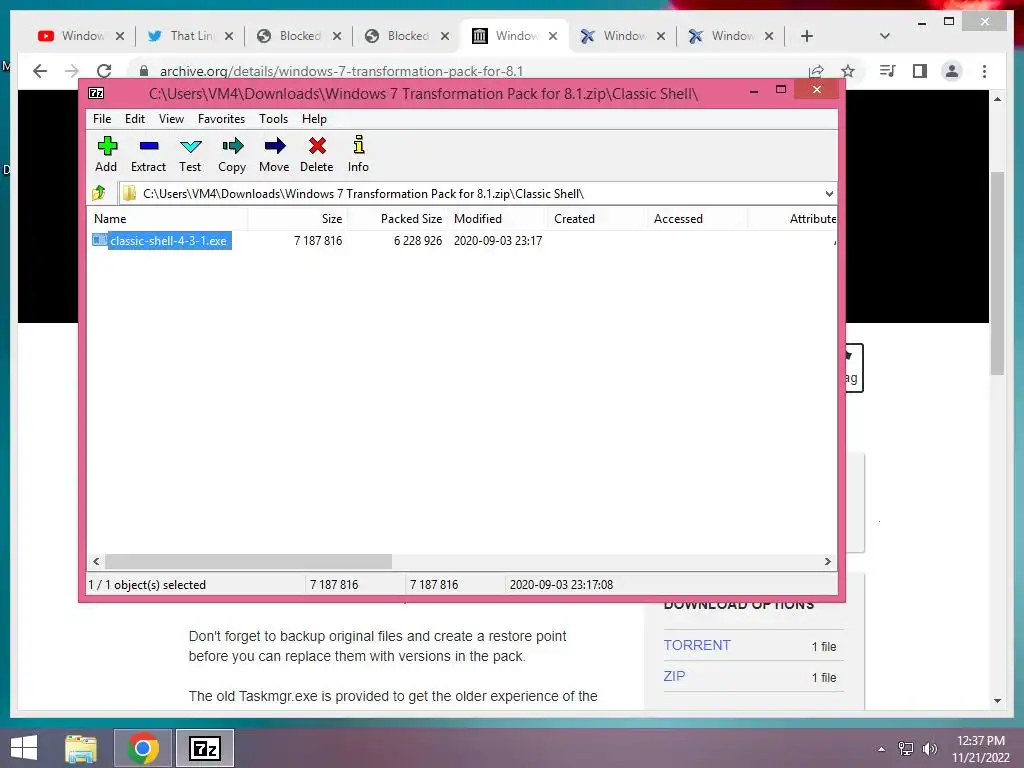Switch to the Twitter 'That Lin' tab
1024x768 pixels.
(x=189, y=36)
